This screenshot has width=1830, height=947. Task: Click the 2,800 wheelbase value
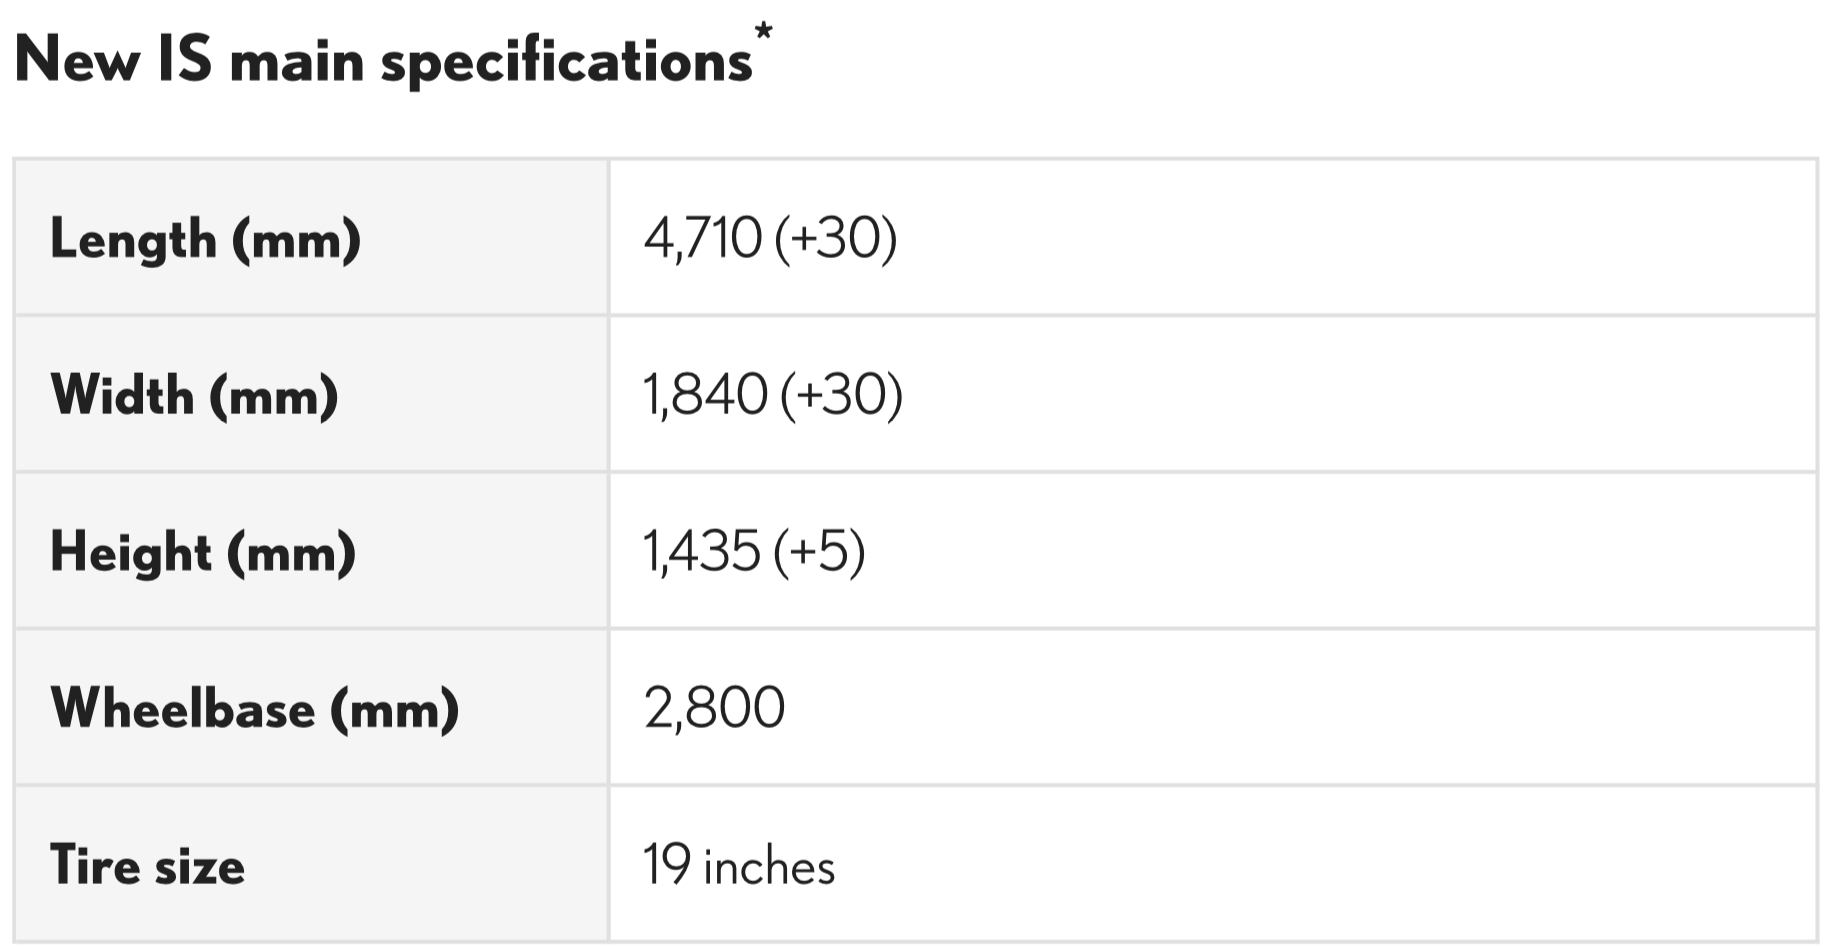pos(714,709)
